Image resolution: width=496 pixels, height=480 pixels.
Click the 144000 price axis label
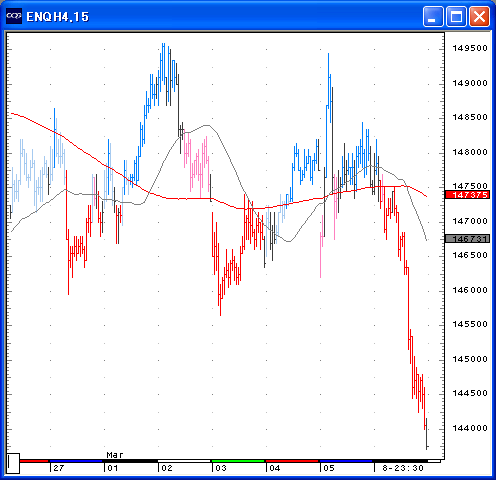pyautogui.click(x=470, y=428)
